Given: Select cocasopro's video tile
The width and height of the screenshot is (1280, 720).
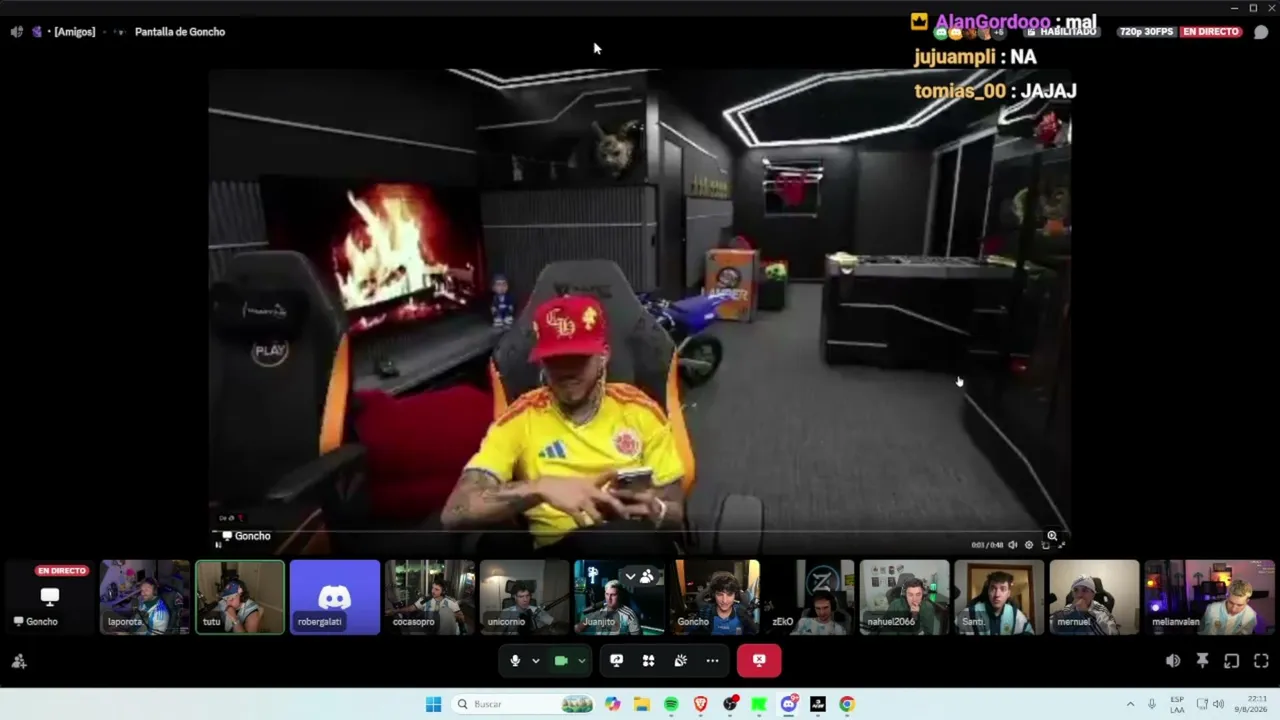Looking at the screenshot, I should coord(430,597).
